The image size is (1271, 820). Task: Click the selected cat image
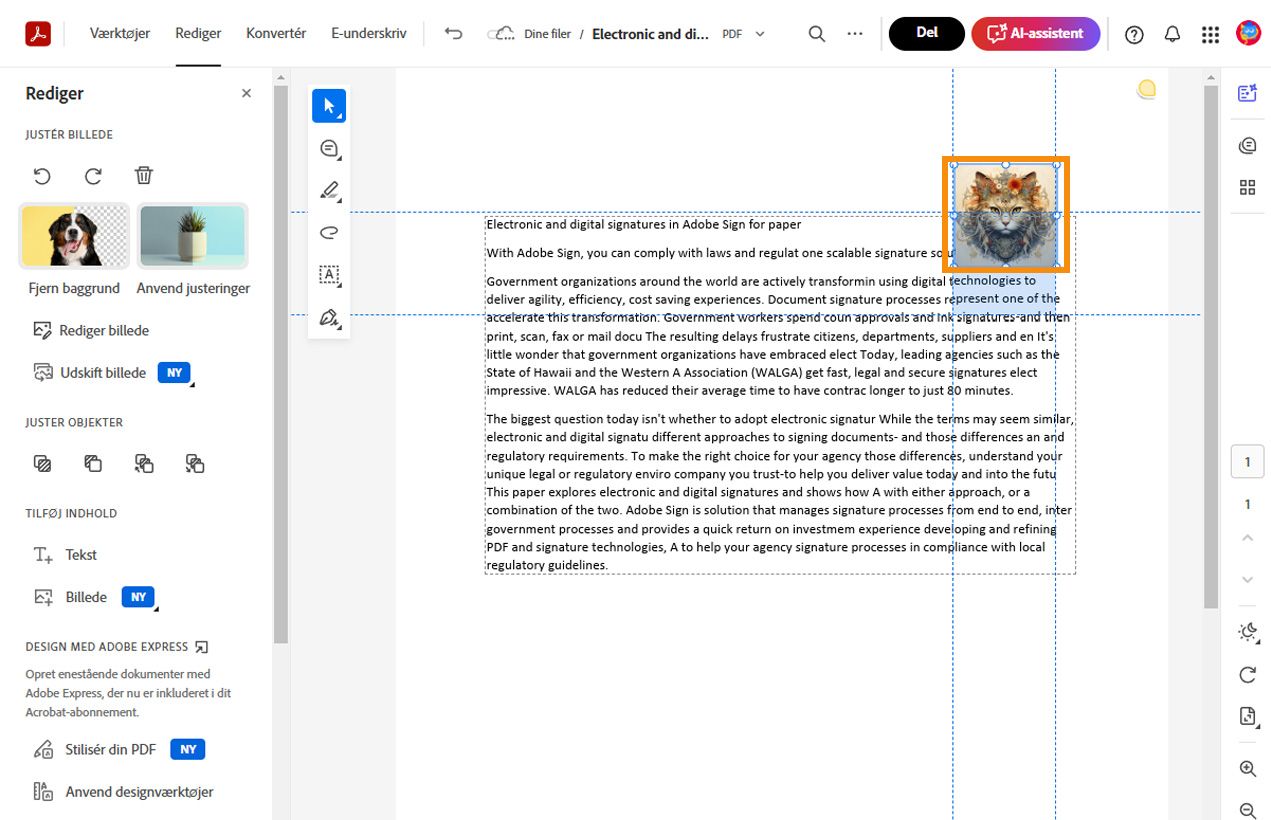click(x=1005, y=215)
